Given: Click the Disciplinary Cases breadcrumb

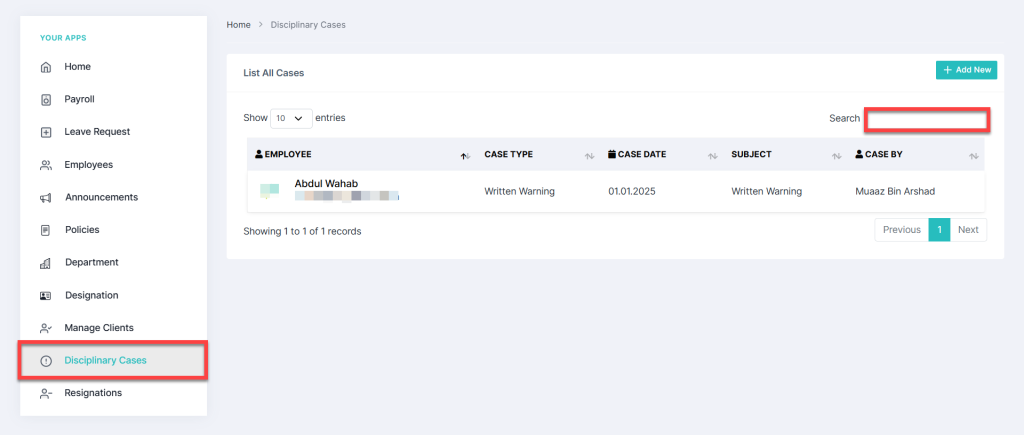Looking at the screenshot, I should 308,25.
